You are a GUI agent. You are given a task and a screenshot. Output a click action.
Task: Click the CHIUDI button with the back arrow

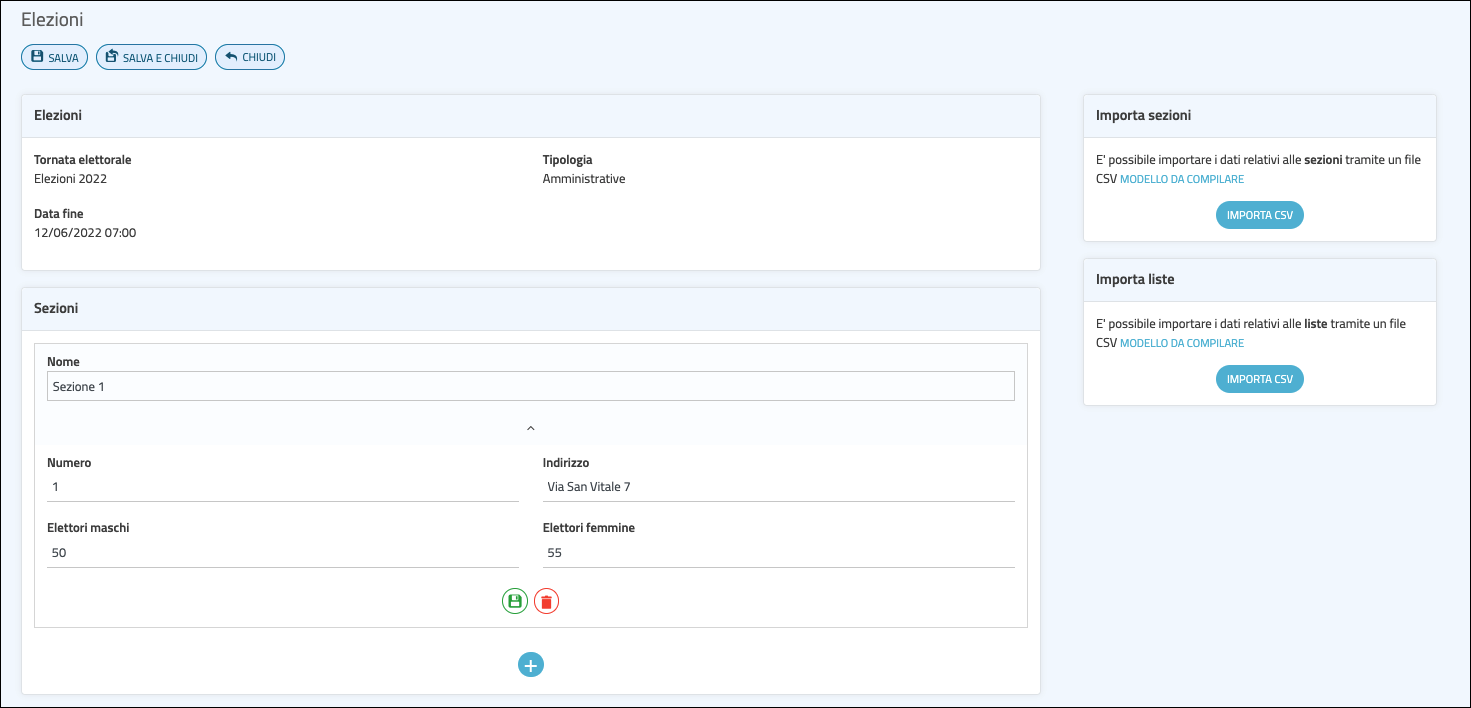click(x=250, y=58)
